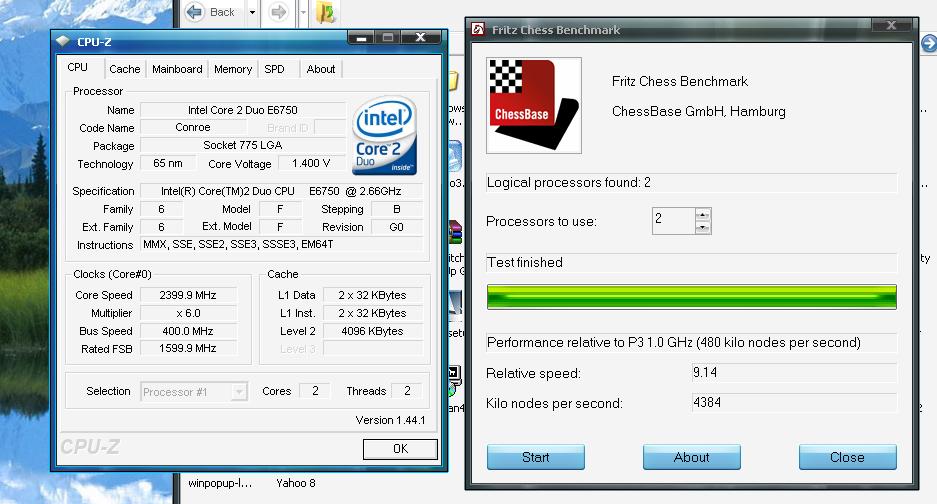Click the Close button in Fritz Benchmark

(x=847, y=457)
